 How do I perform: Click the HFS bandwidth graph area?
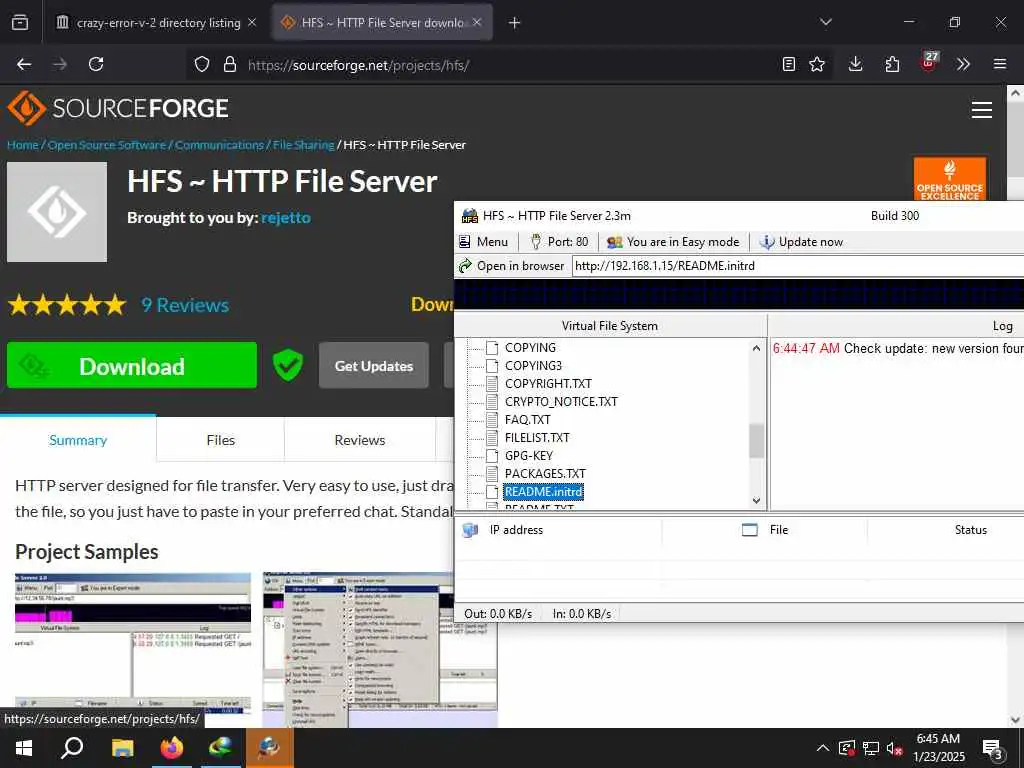(739, 294)
